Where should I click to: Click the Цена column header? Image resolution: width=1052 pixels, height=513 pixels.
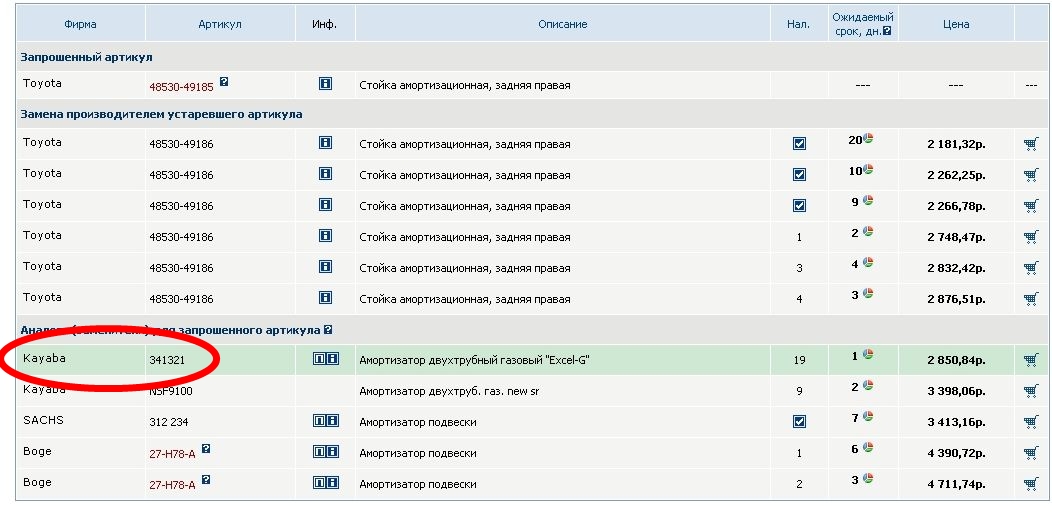(x=955, y=24)
